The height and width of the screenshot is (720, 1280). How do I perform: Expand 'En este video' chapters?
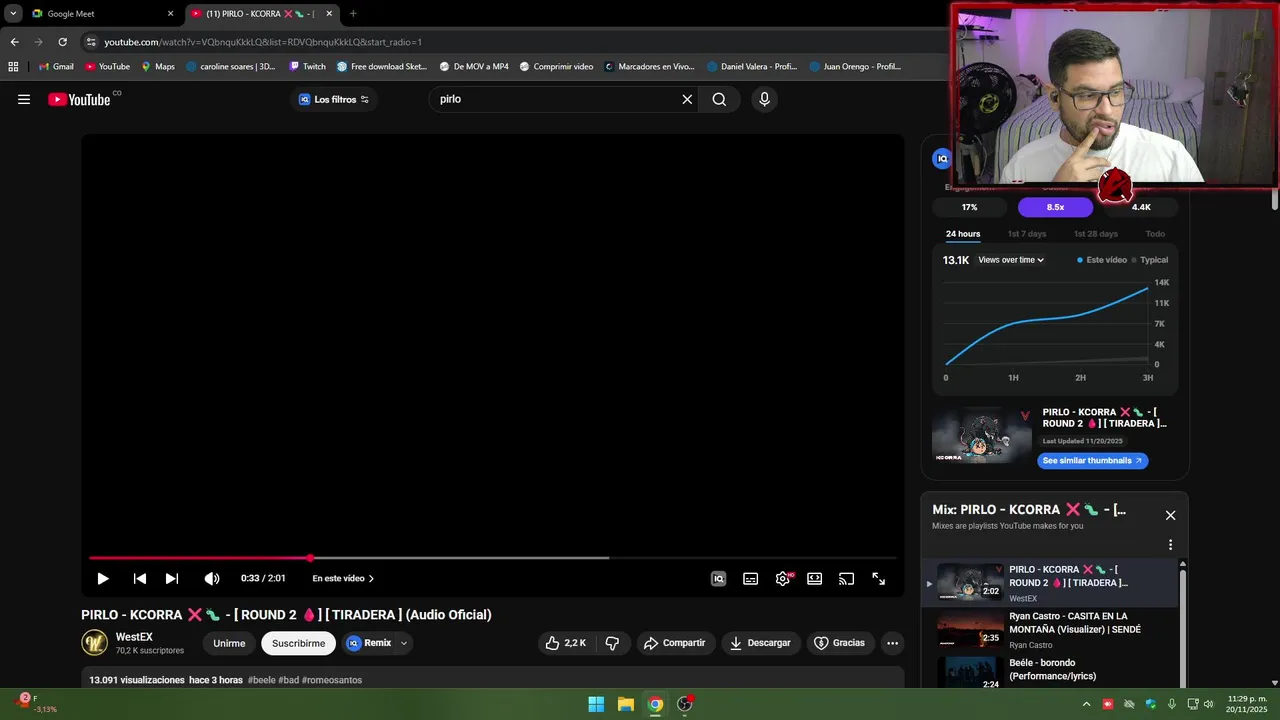343,578
